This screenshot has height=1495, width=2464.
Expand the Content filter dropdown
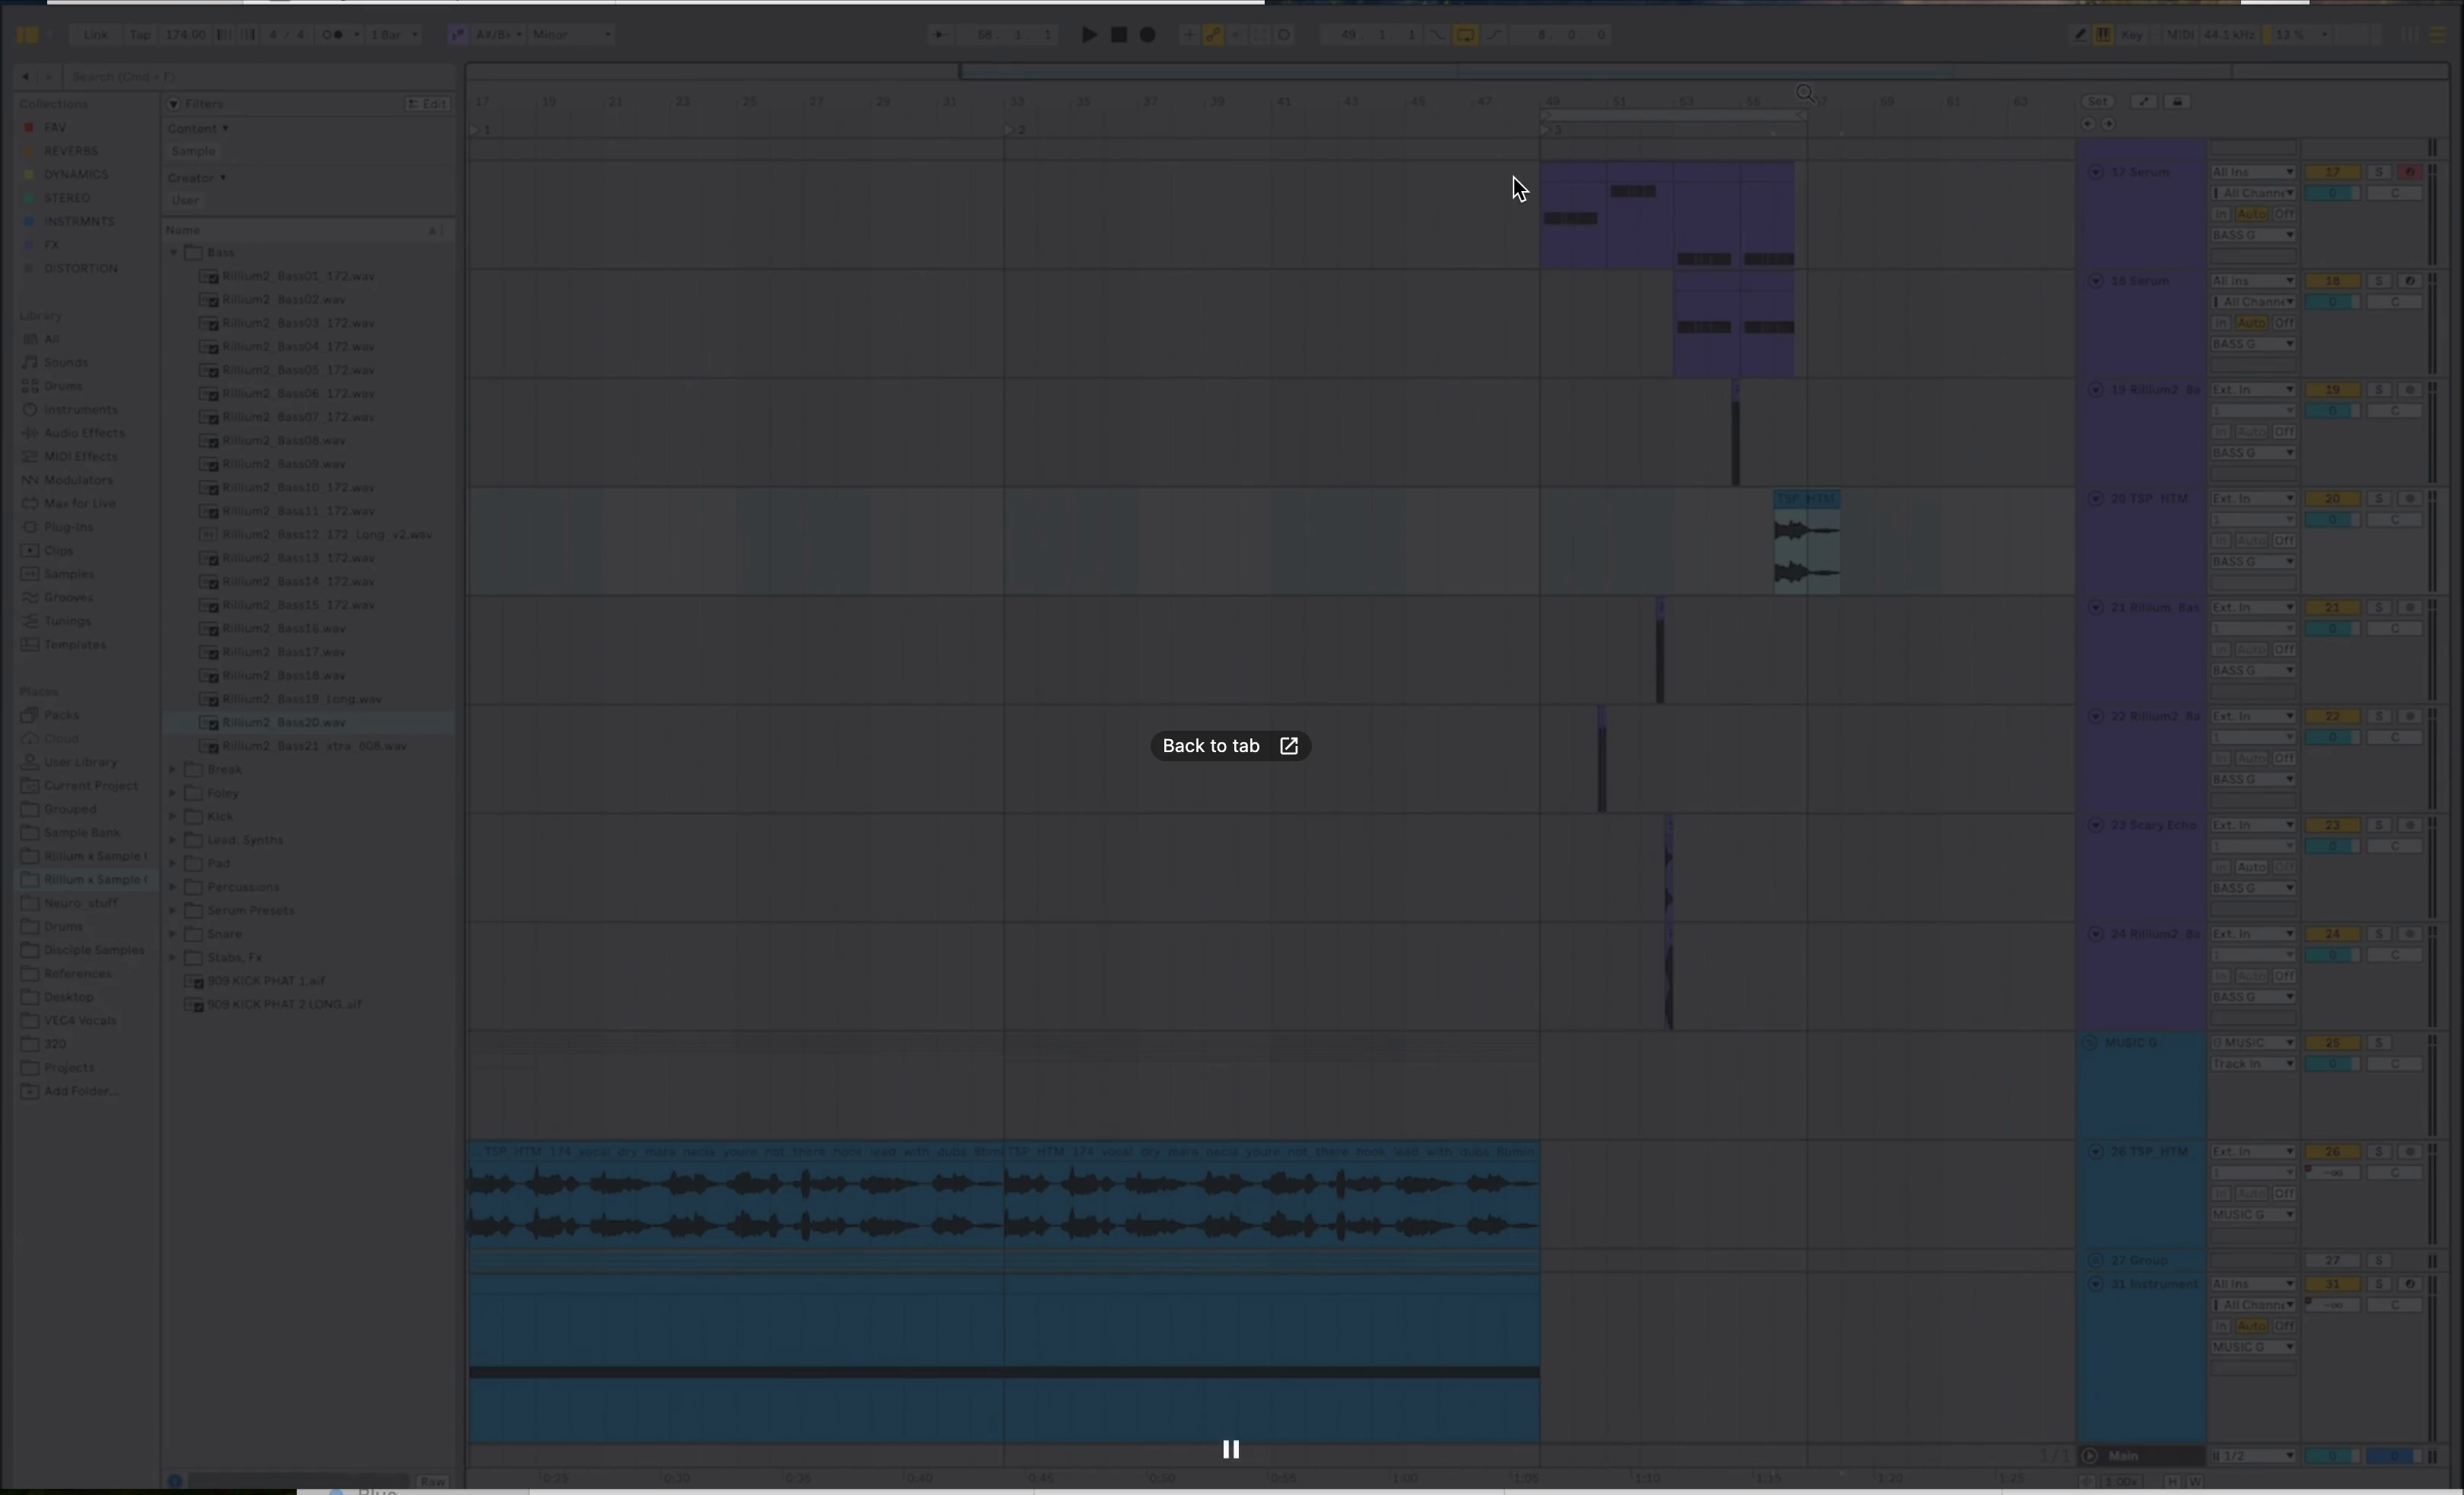click(x=198, y=128)
